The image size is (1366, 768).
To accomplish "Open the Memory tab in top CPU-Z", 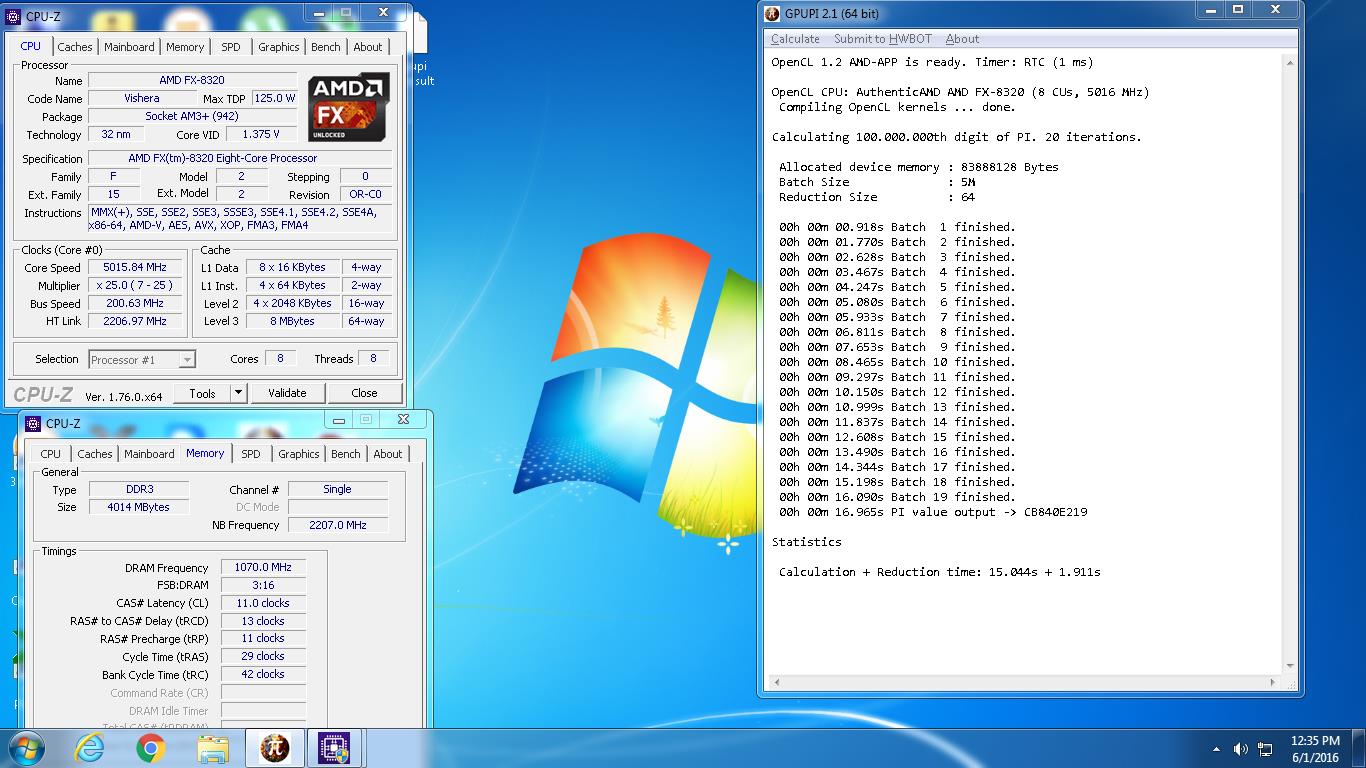I will pyautogui.click(x=185, y=47).
